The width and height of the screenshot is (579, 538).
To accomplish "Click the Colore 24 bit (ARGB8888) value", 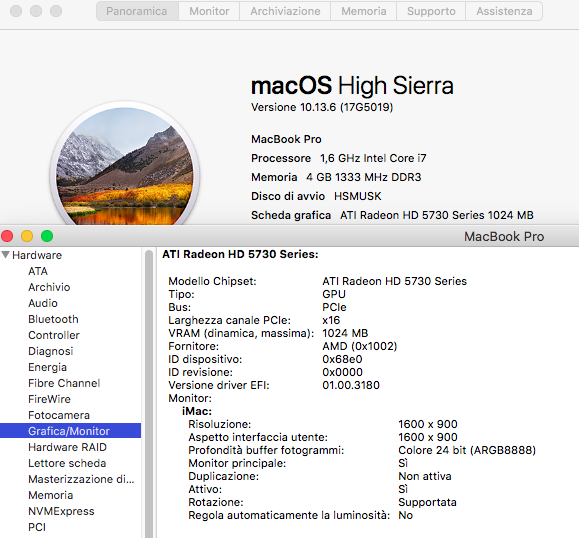I will [x=467, y=450].
